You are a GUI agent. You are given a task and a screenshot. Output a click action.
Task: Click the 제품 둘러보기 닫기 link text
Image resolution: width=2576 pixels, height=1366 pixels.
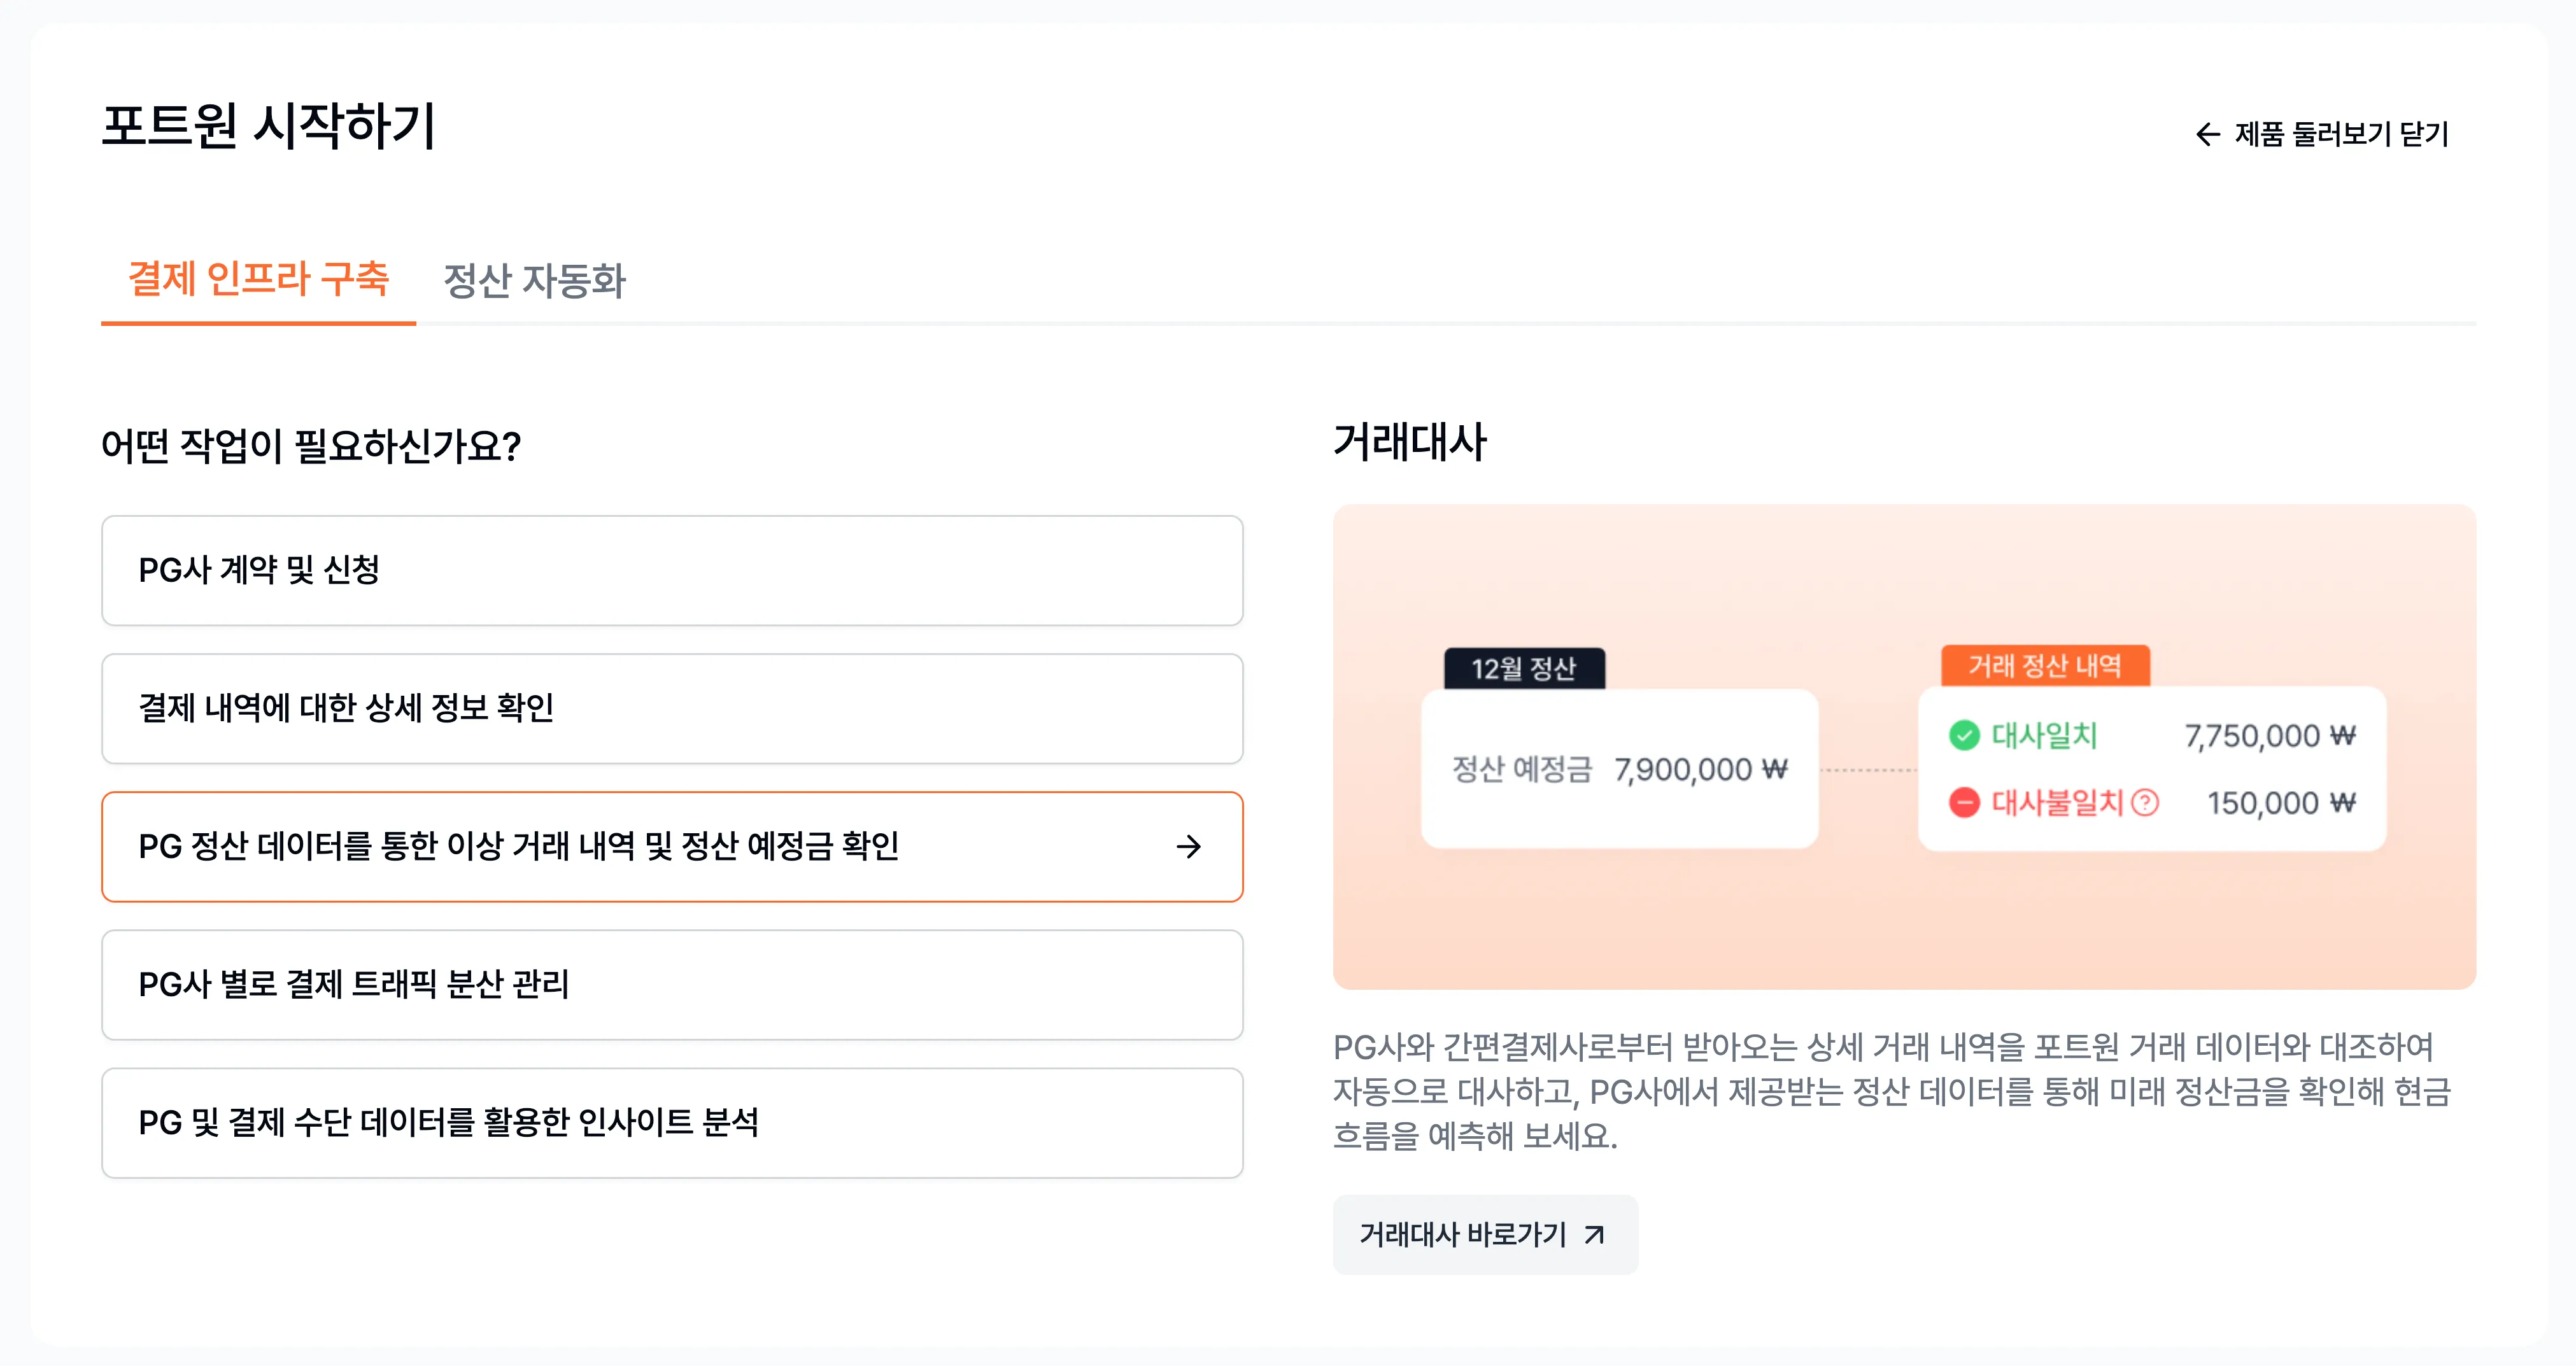click(2341, 134)
